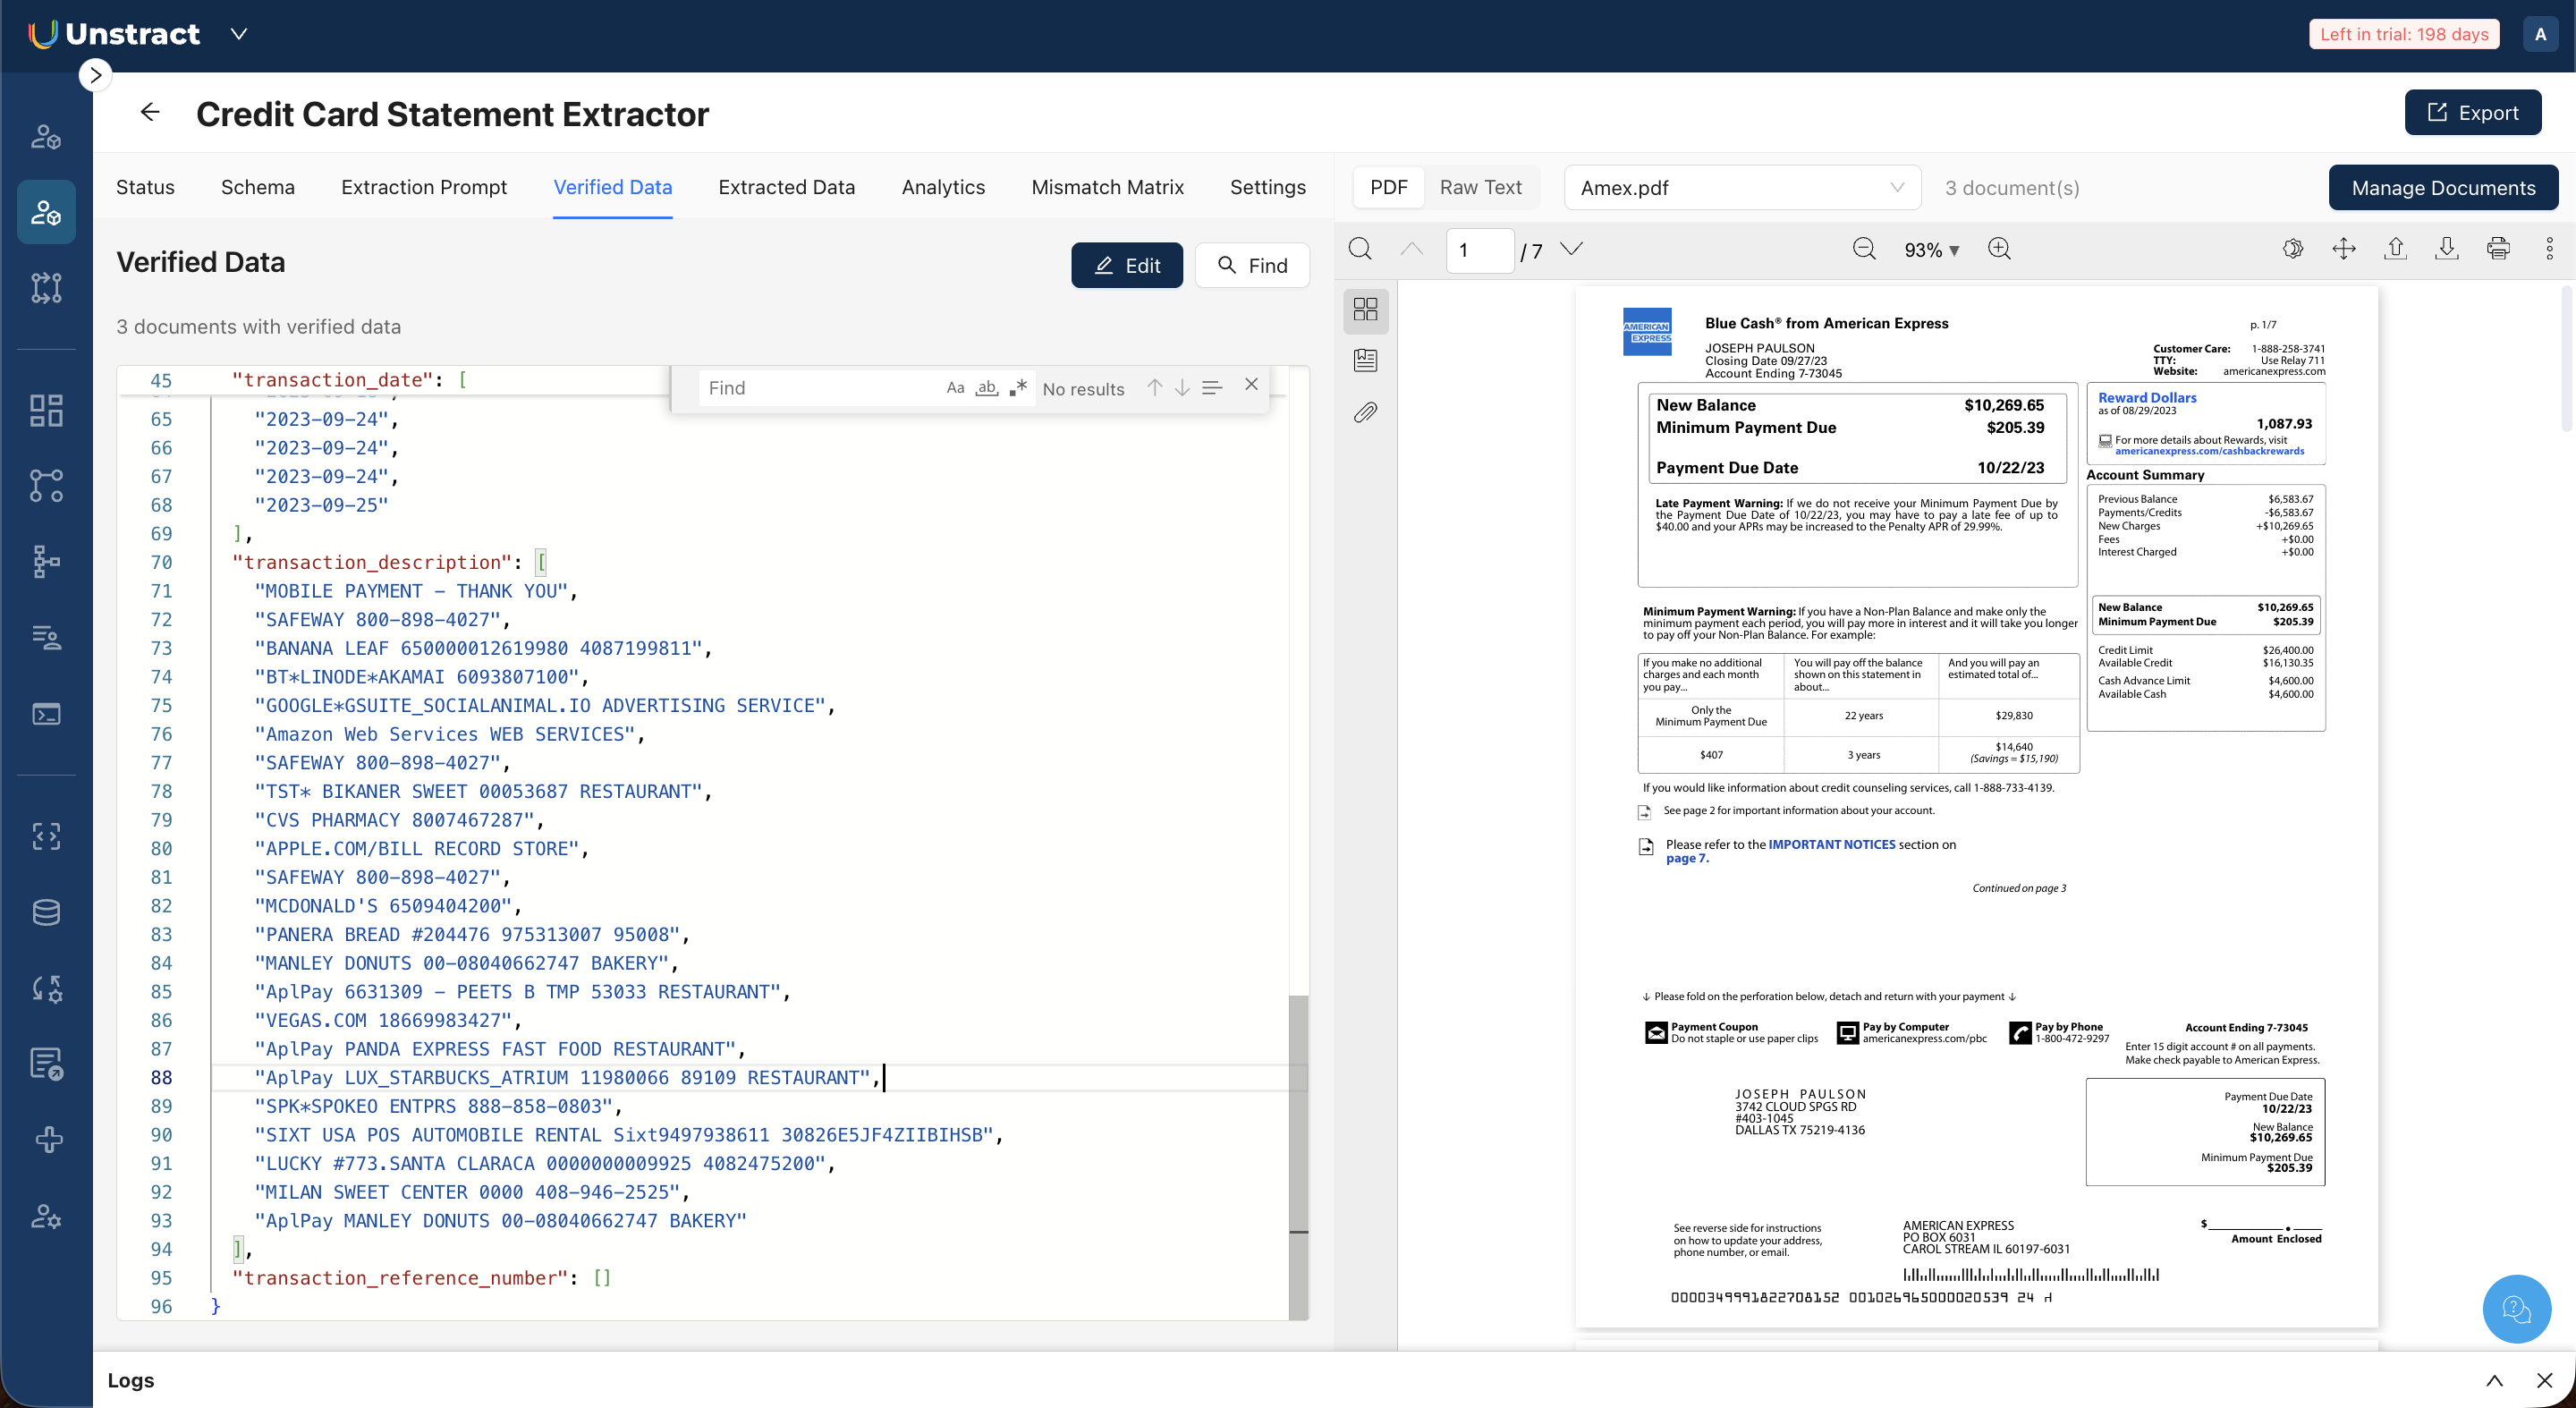Open the PDF thumbnails panel icon
Screen dimensions: 2576x1408
[x=1365, y=309]
